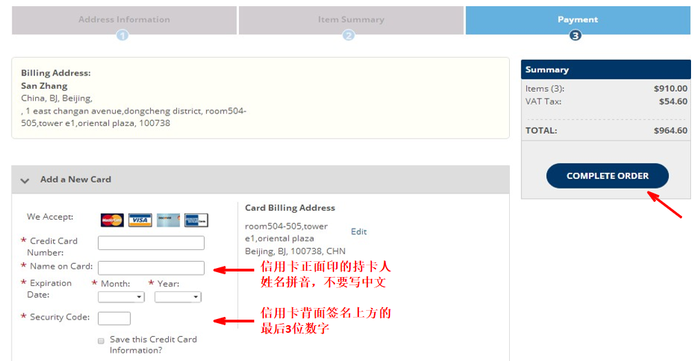The width and height of the screenshot is (700, 361).
Task: Click the COMPLETE ORDER button
Action: point(607,176)
